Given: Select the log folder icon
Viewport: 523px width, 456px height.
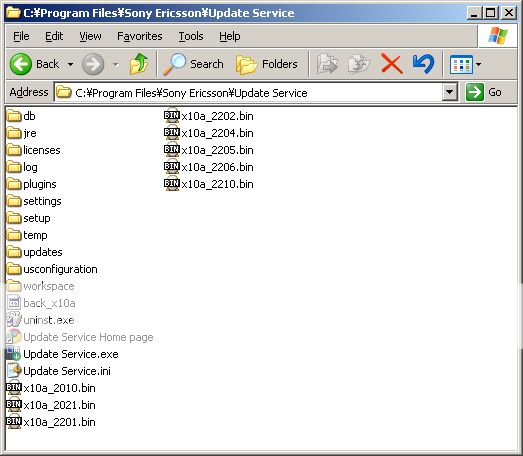Looking at the screenshot, I should click(14, 166).
